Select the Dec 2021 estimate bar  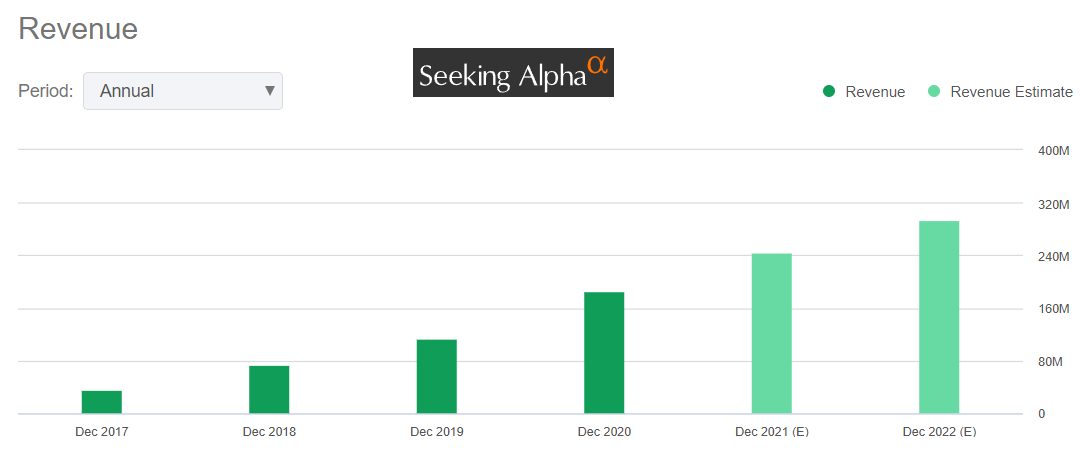[772, 333]
